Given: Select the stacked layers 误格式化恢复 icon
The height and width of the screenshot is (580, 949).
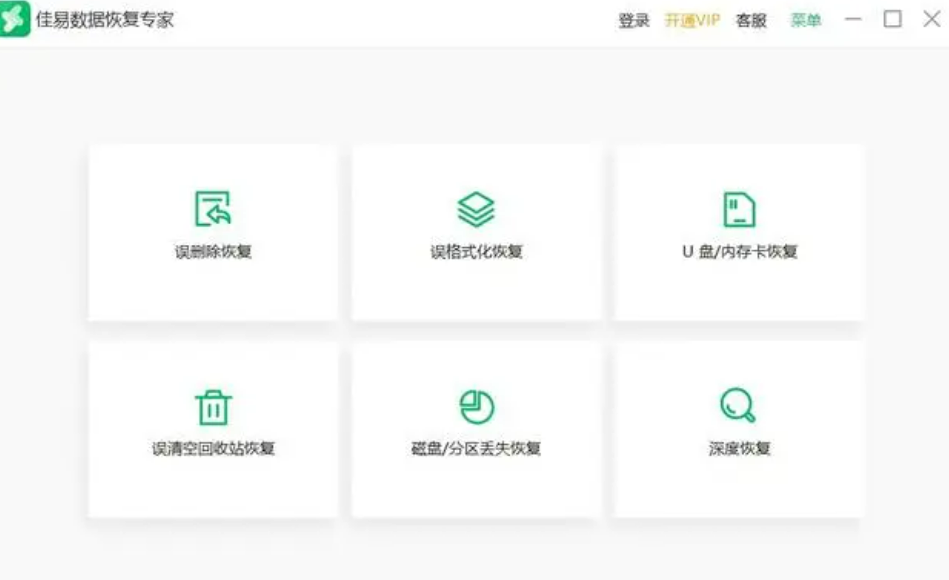Looking at the screenshot, I should (x=476, y=209).
